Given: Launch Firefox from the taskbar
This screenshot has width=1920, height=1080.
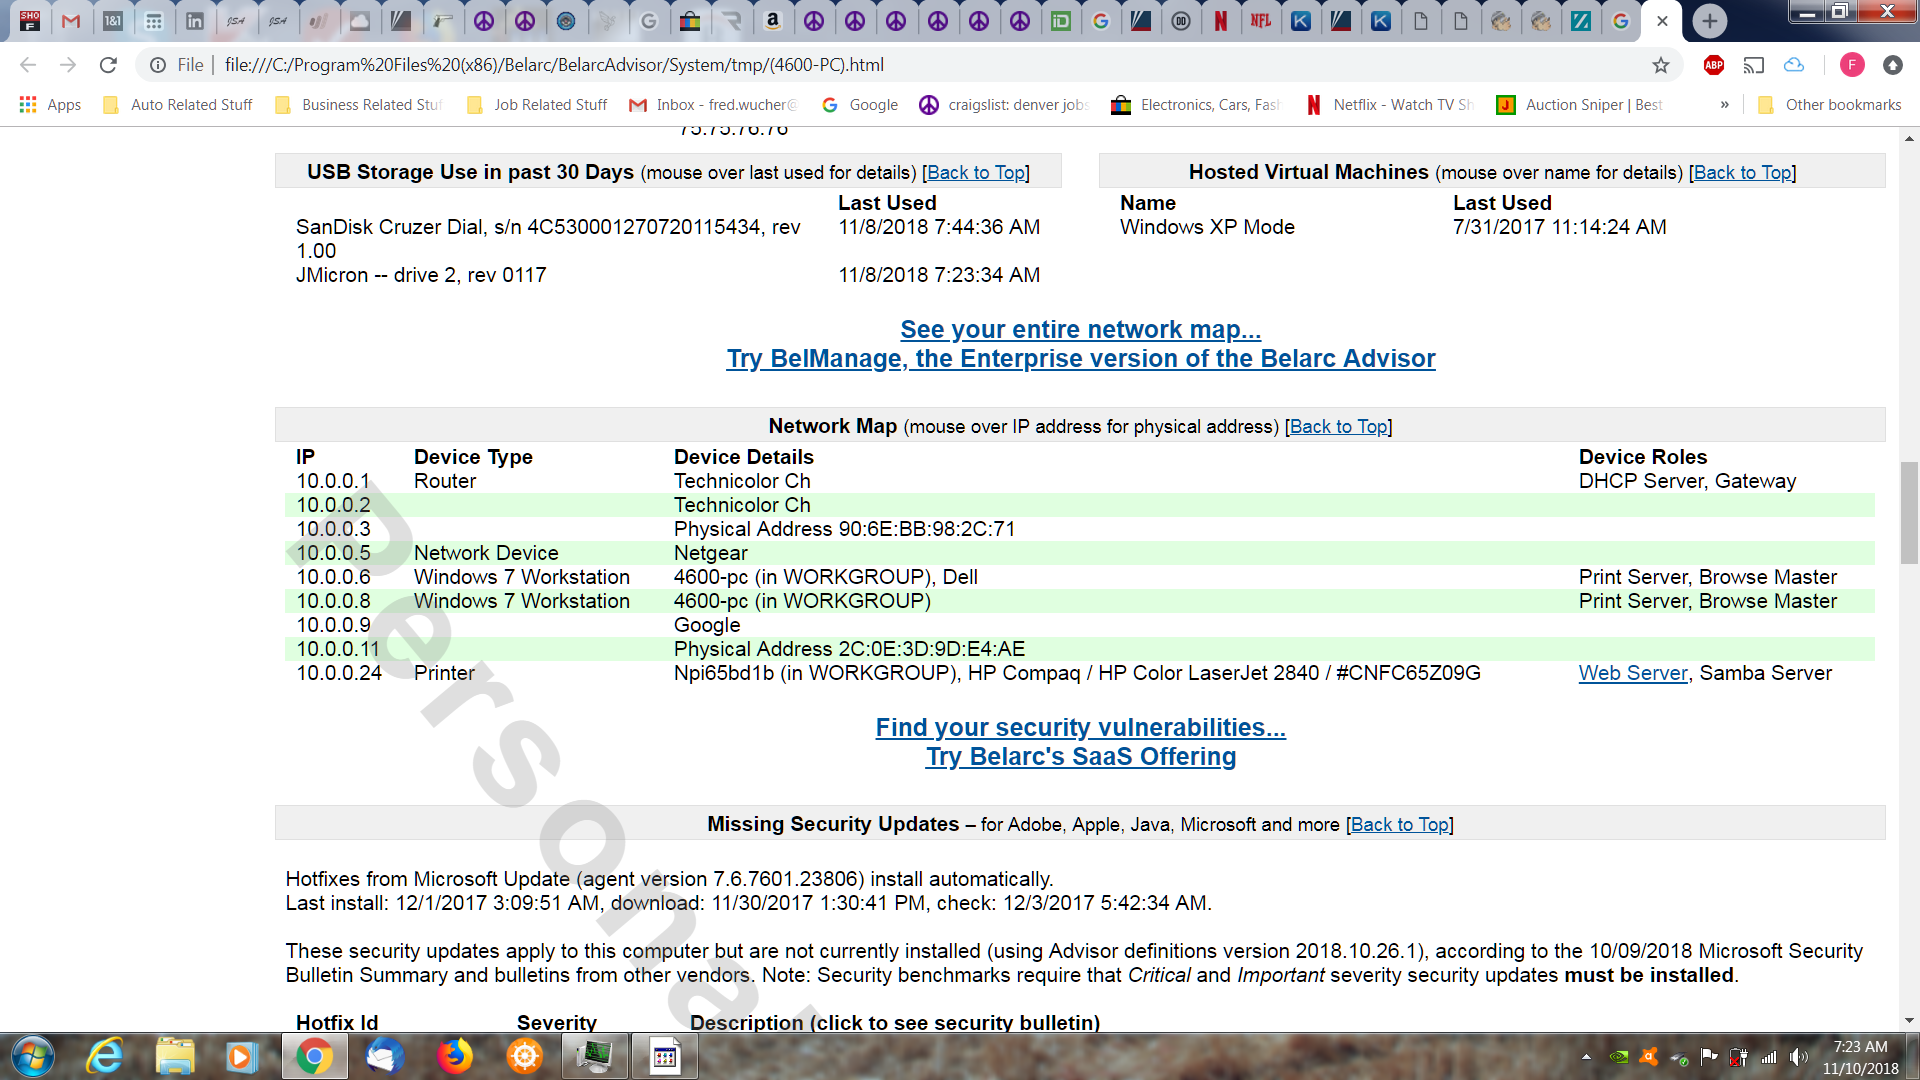Looking at the screenshot, I should coord(455,1056).
